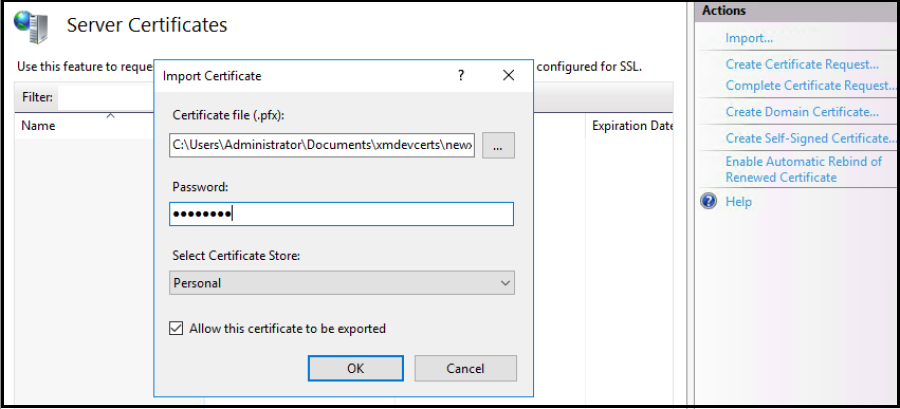Sort the list by Name column header

39,127
